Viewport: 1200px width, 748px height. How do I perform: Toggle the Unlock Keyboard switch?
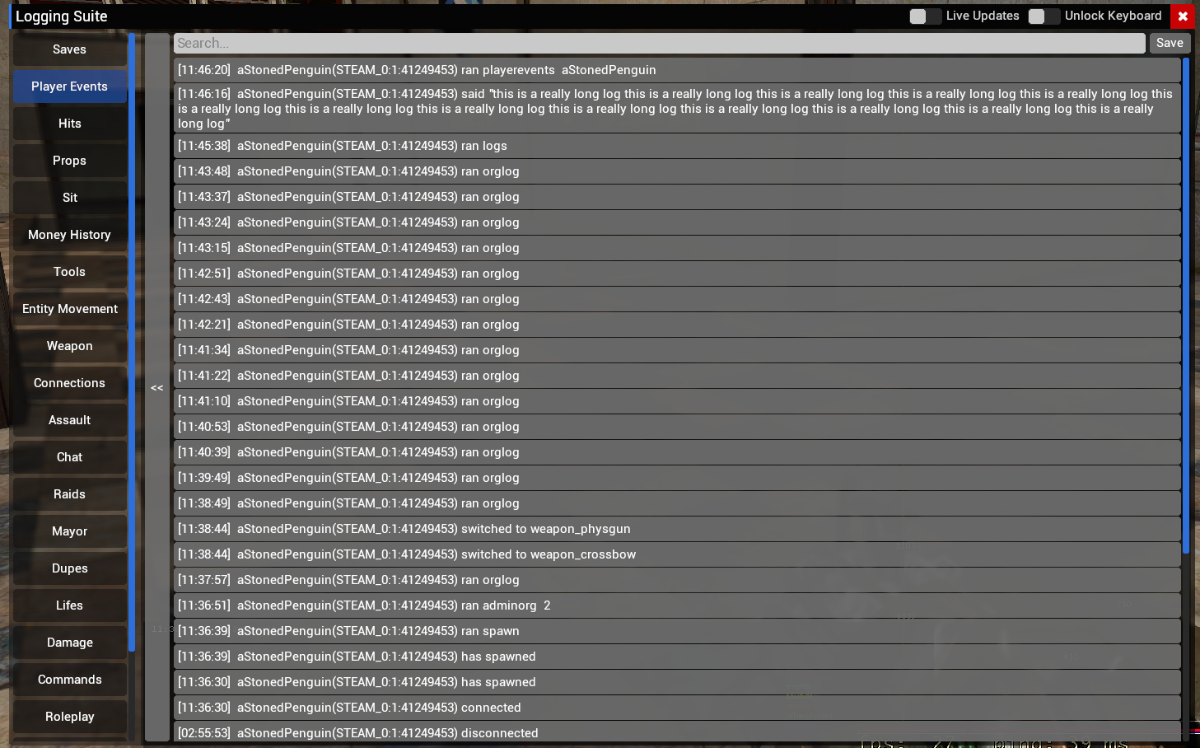point(1046,15)
